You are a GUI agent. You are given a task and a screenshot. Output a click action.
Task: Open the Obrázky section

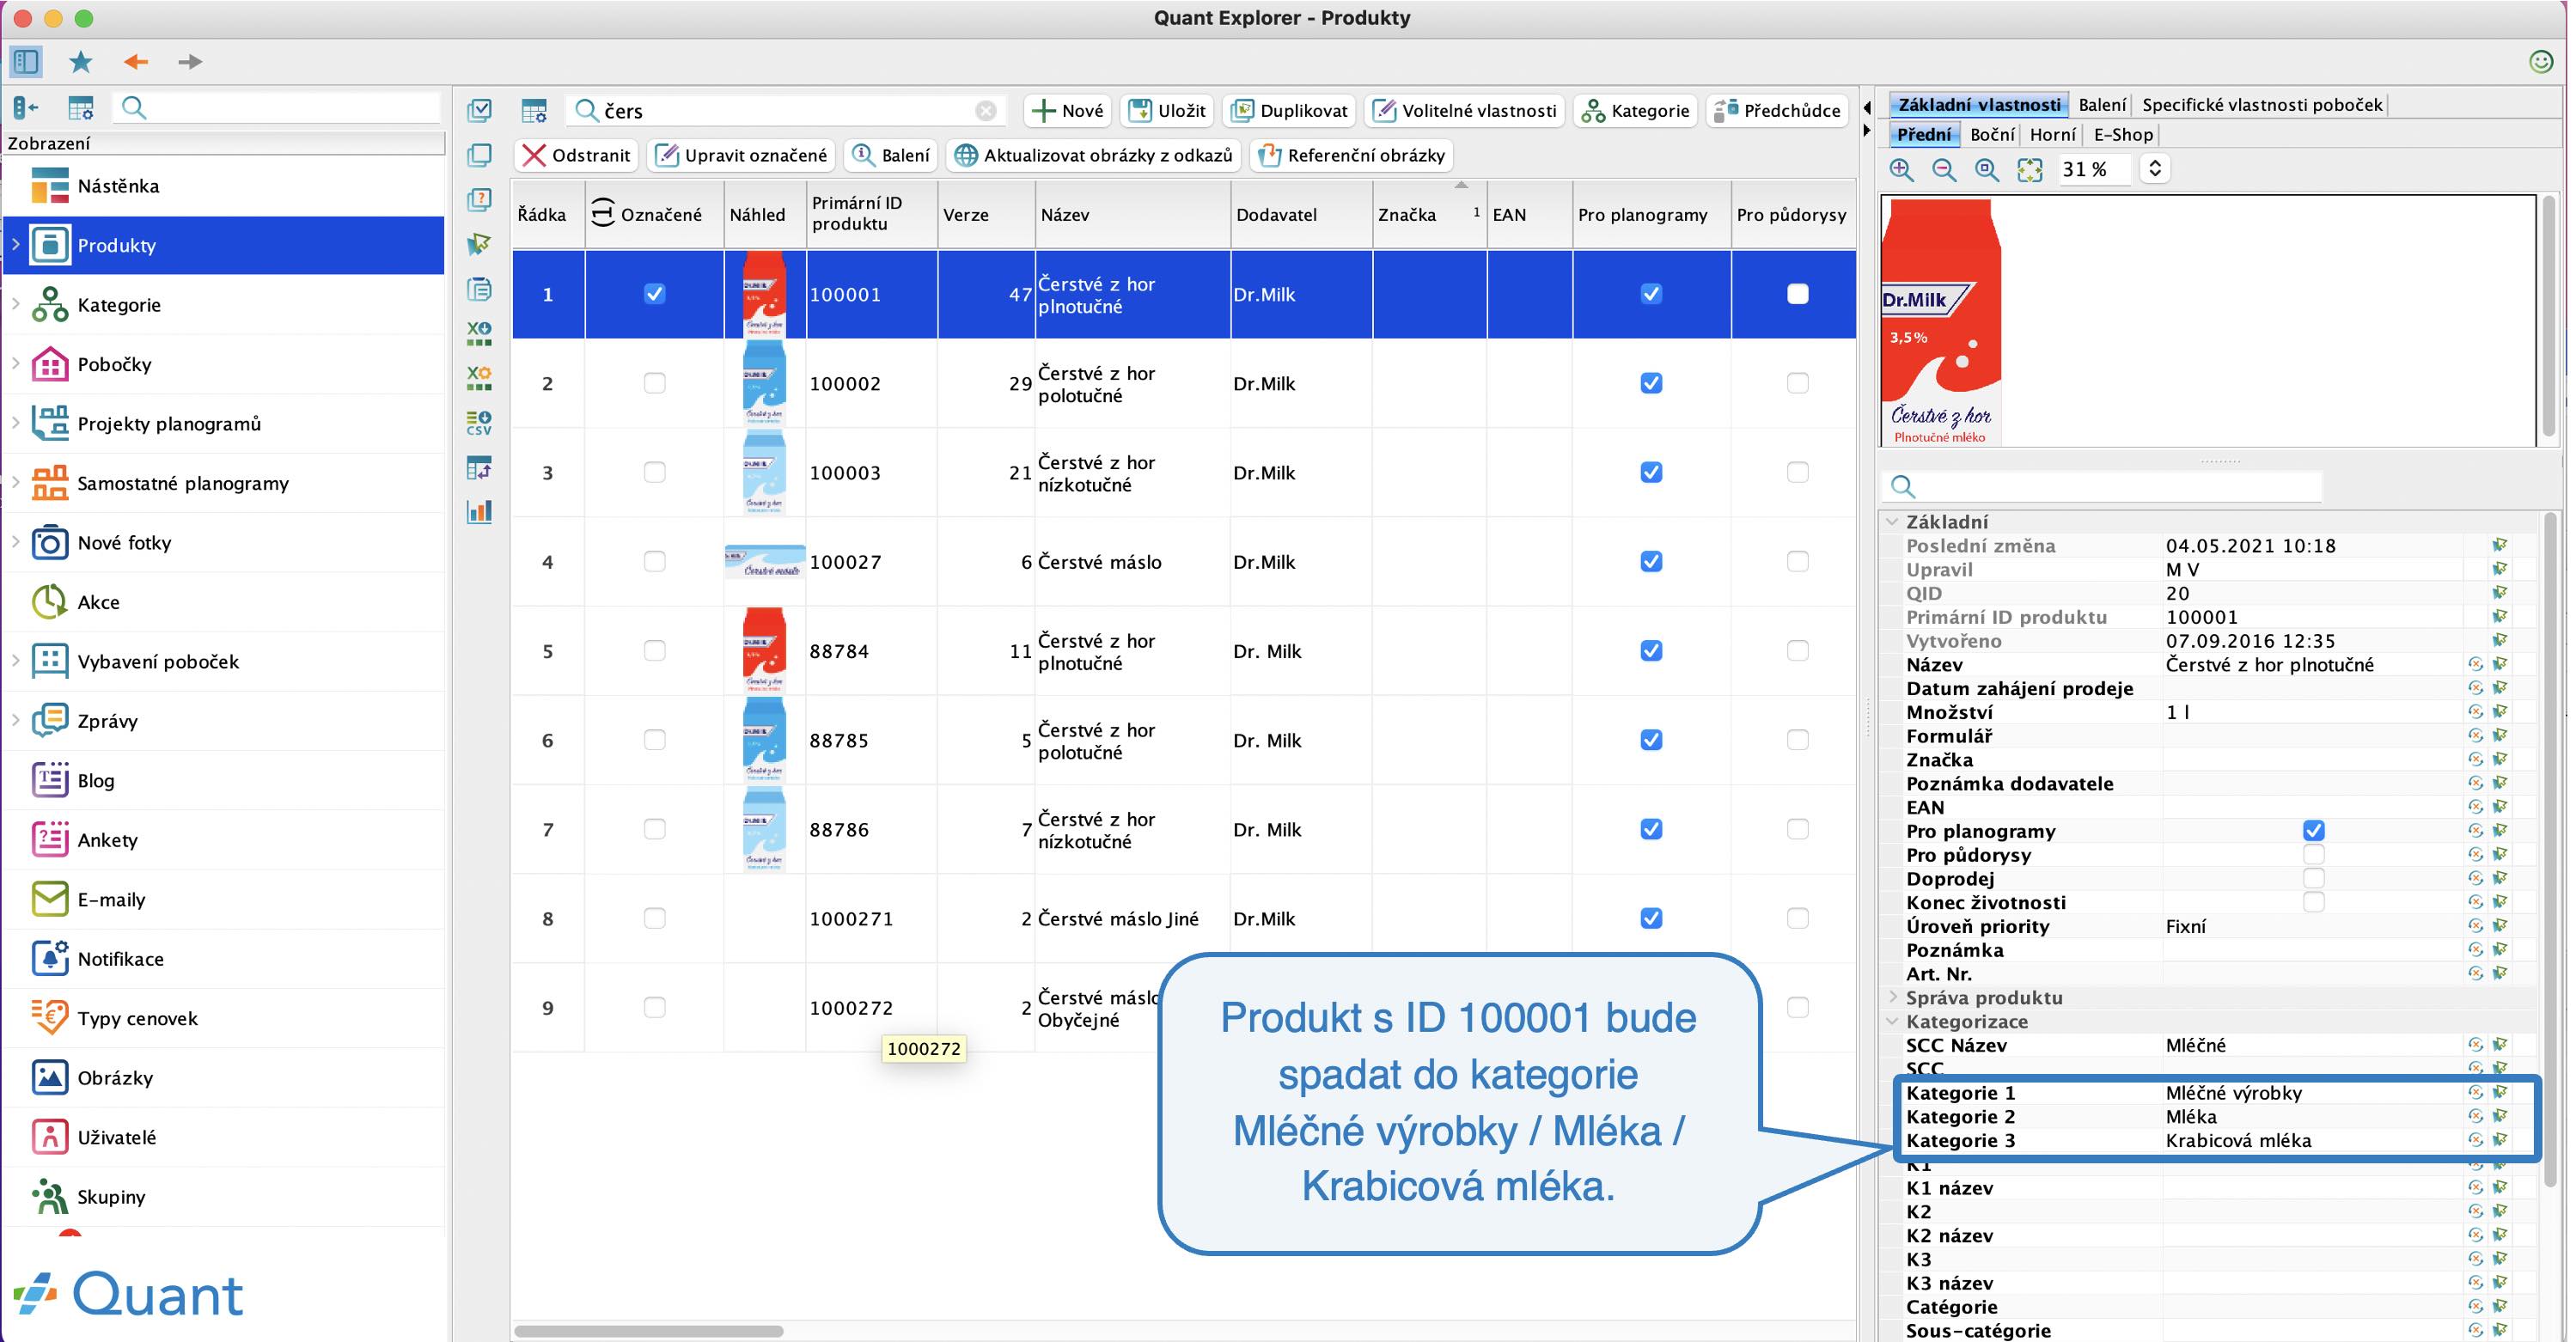coord(224,1078)
